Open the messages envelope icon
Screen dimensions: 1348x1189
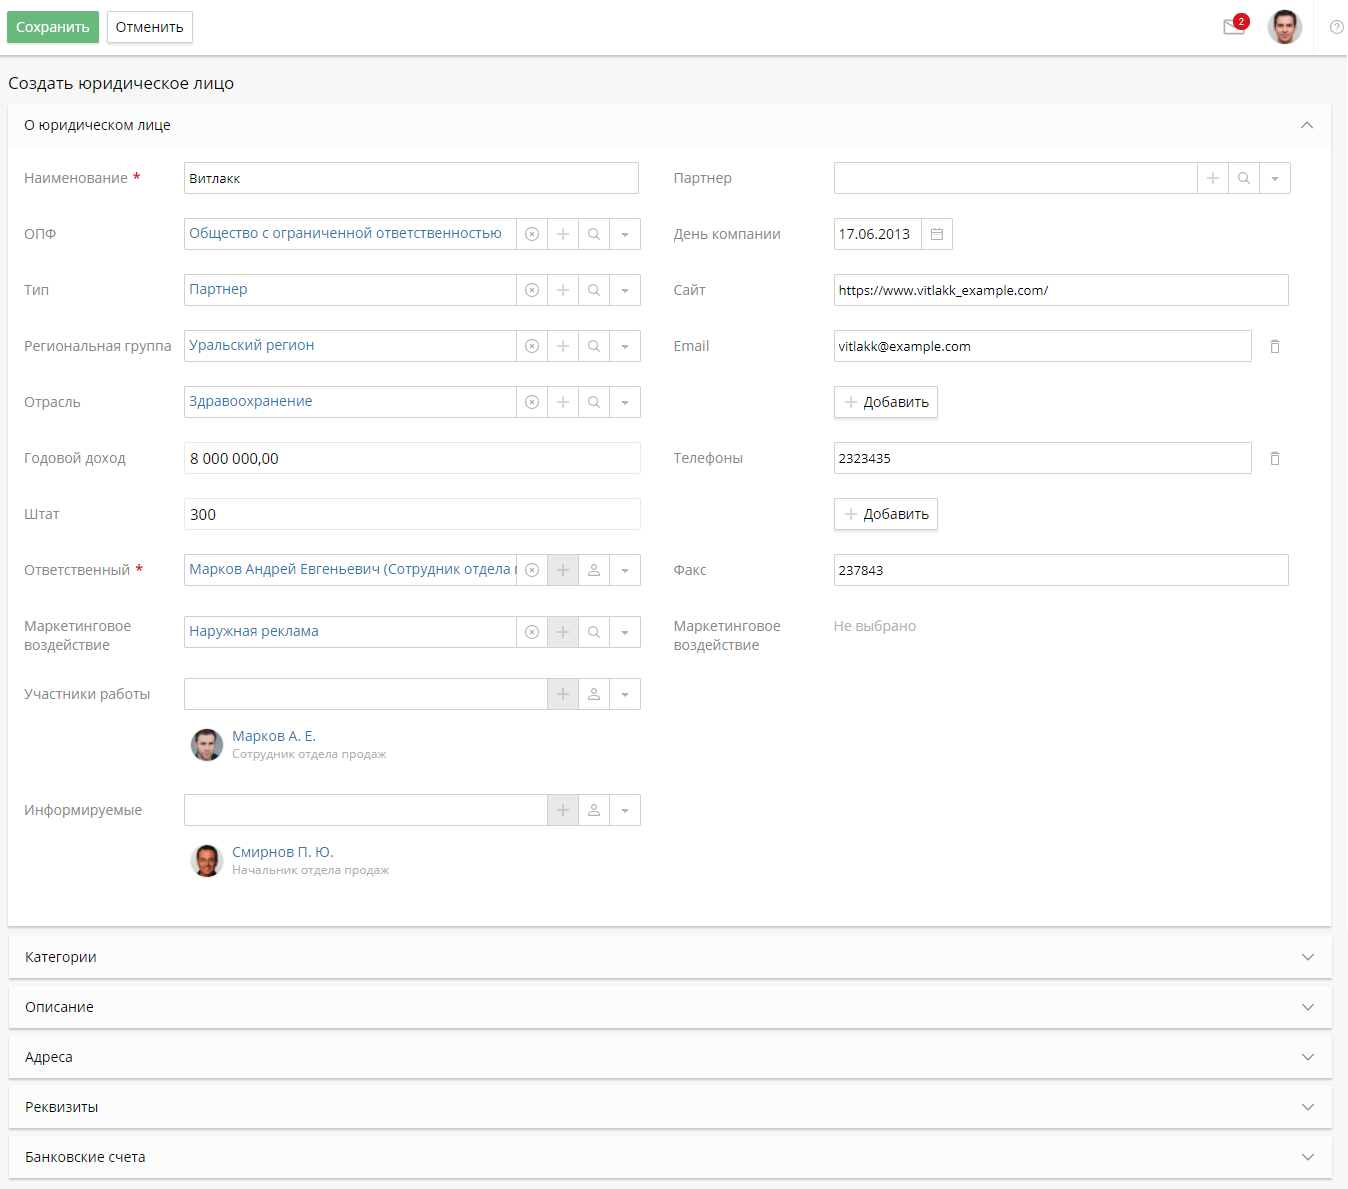click(1234, 27)
